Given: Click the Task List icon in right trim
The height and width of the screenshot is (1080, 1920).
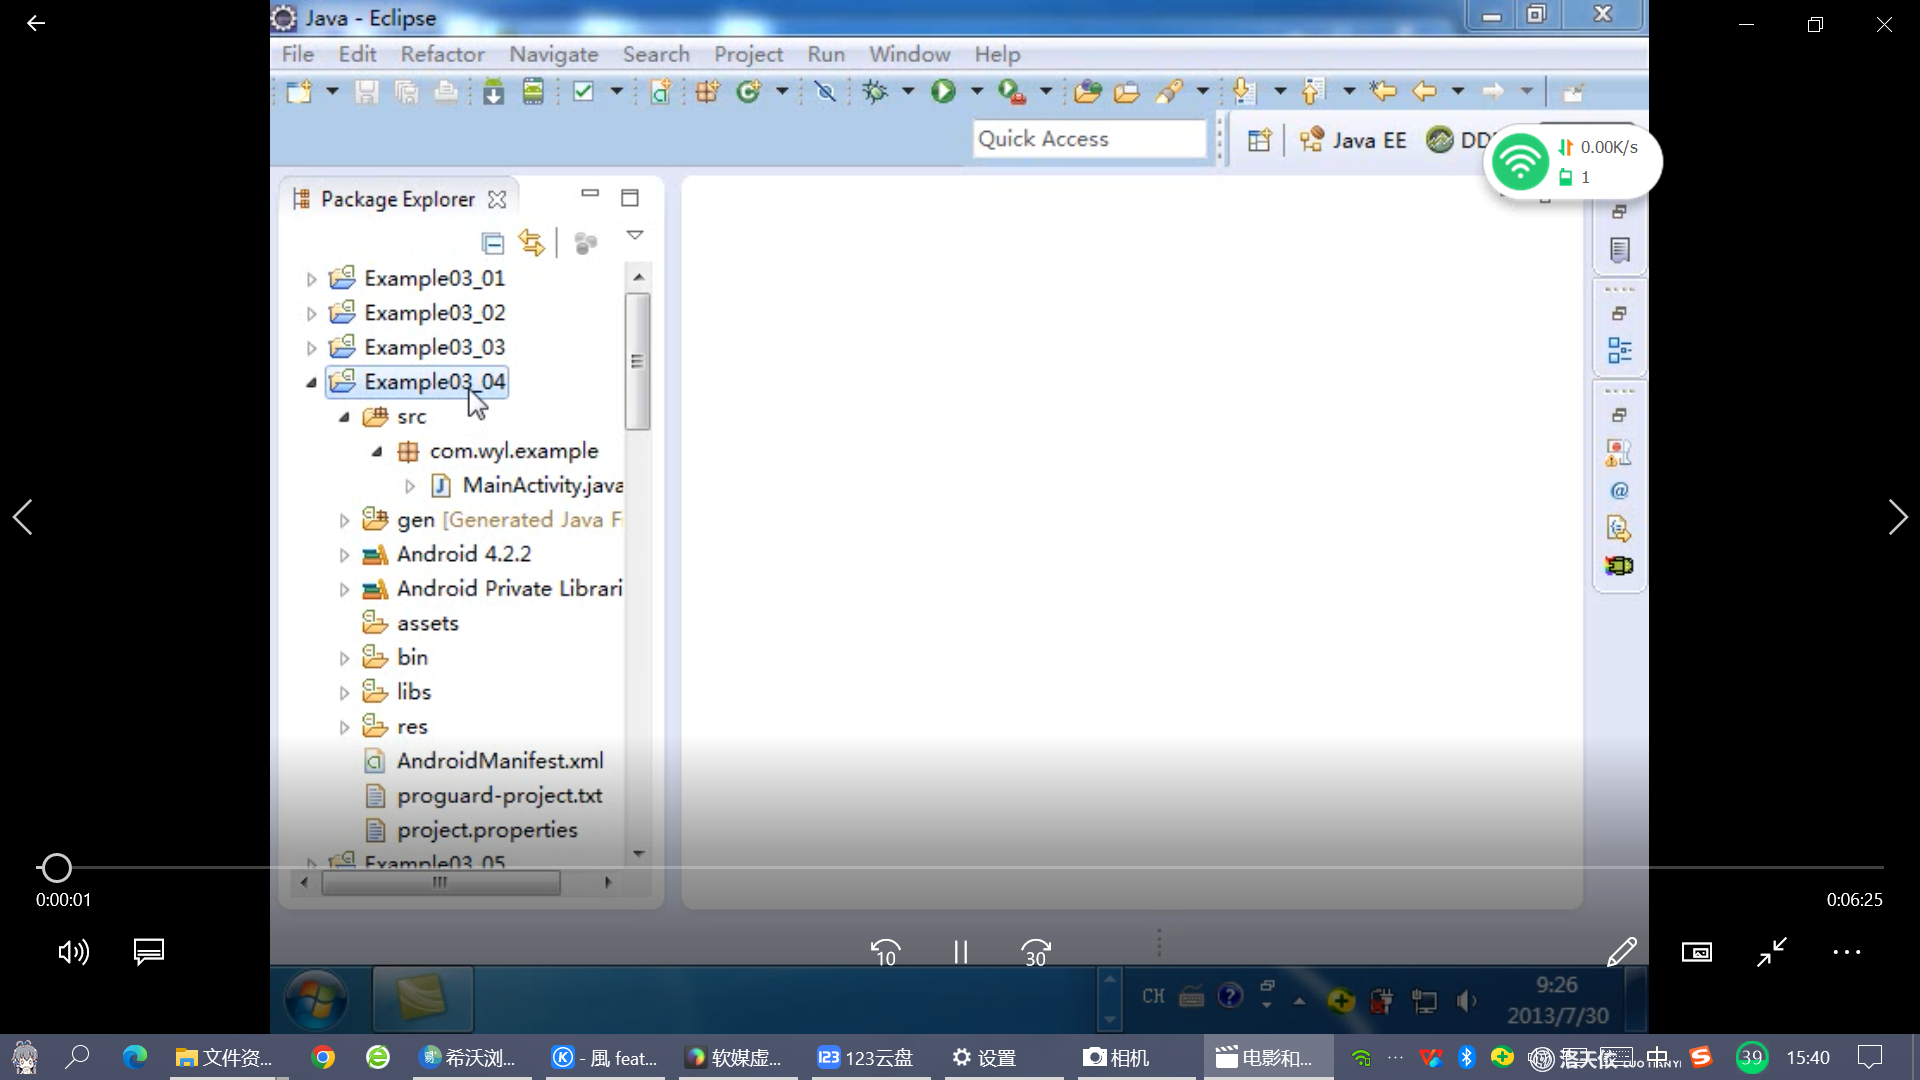Looking at the screenshot, I should 1619,250.
